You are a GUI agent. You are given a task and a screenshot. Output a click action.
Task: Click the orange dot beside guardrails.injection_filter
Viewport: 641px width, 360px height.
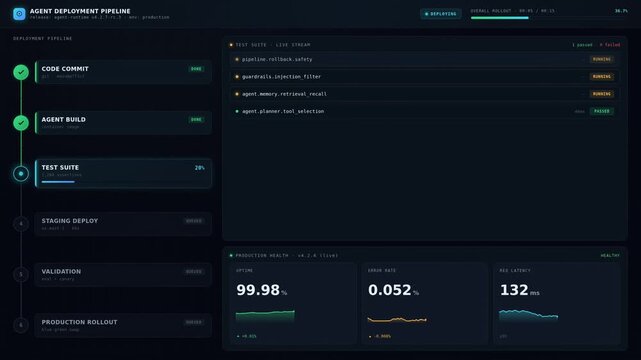[237, 76]
